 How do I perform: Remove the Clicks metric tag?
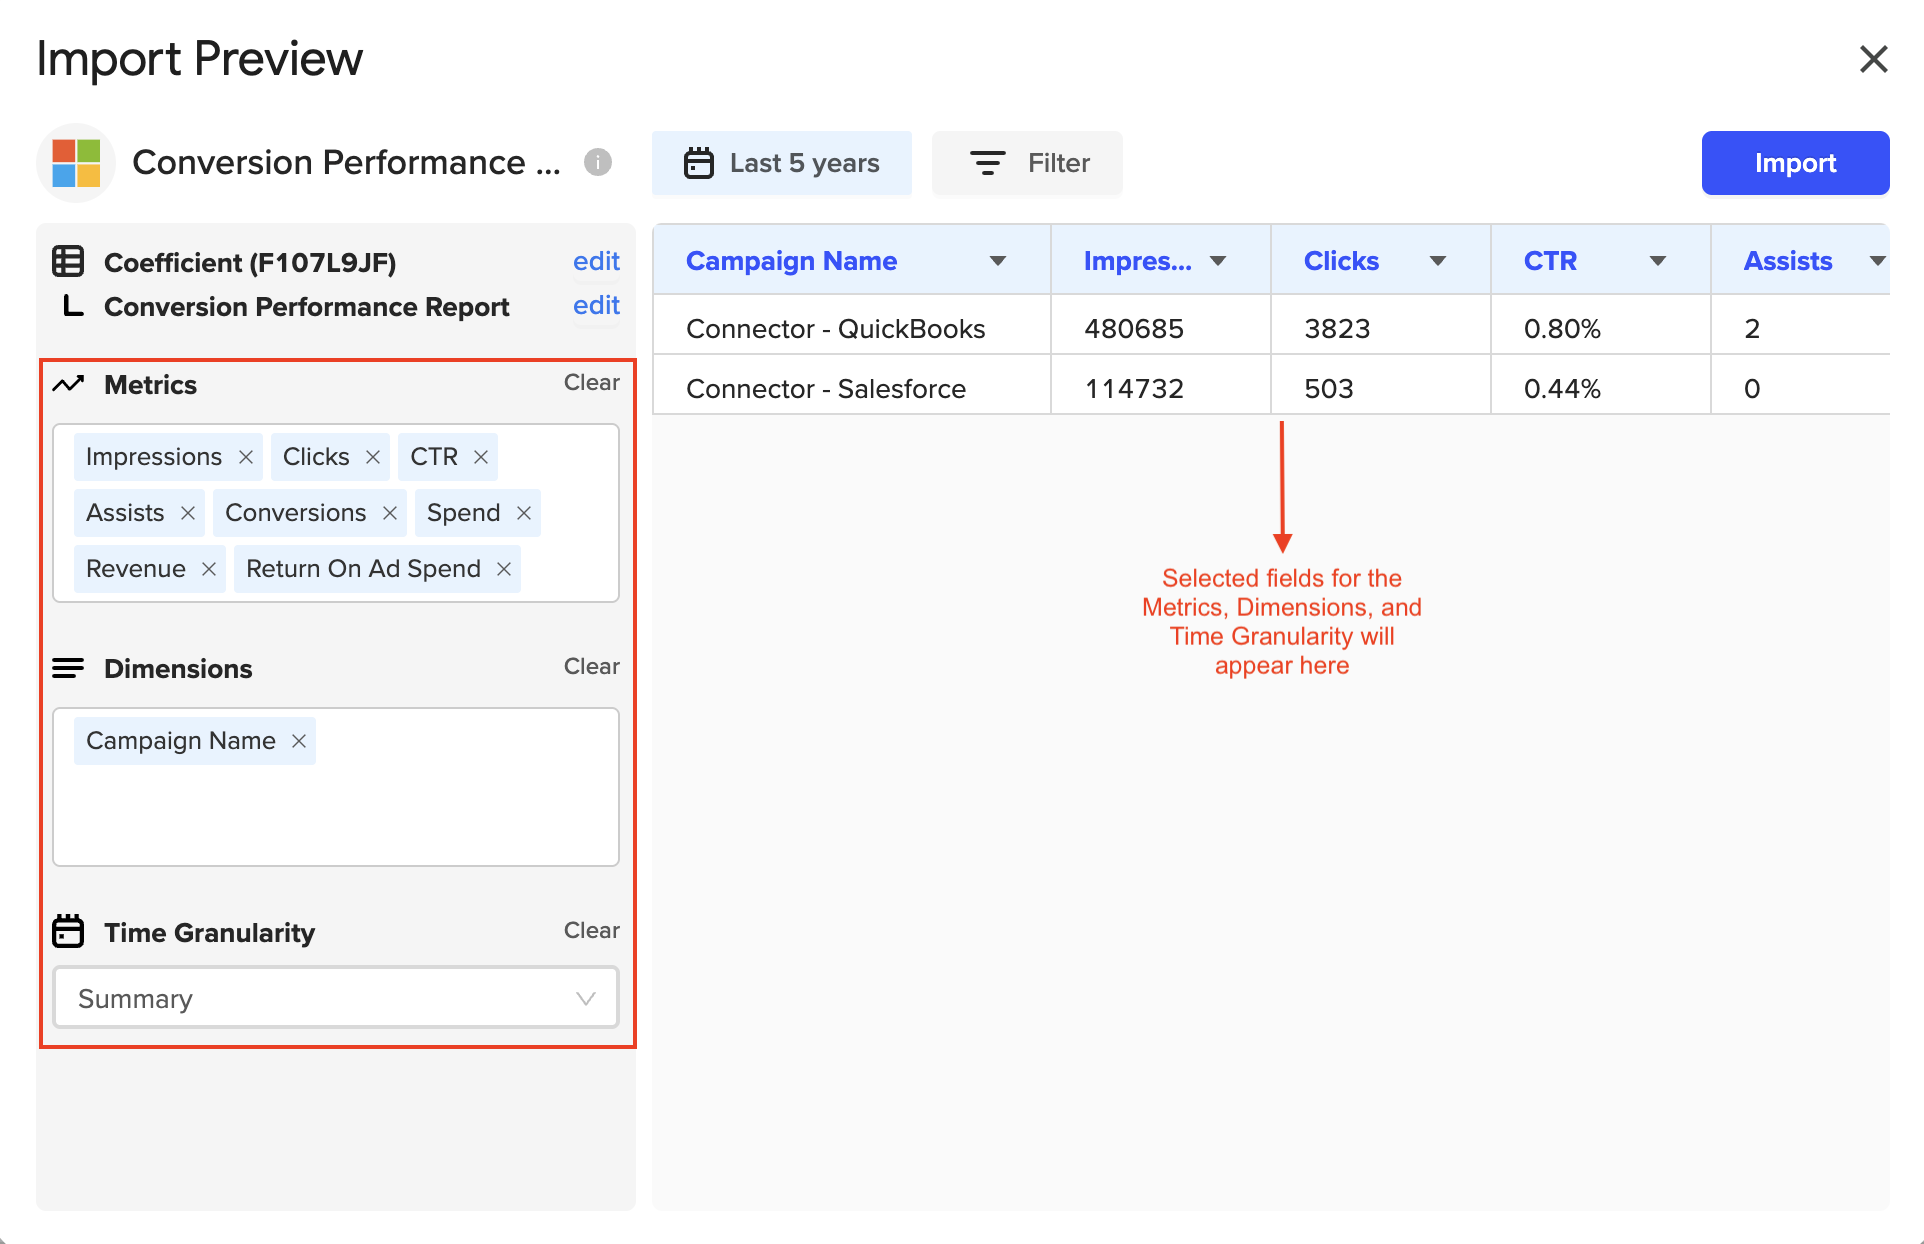point(373,457)
